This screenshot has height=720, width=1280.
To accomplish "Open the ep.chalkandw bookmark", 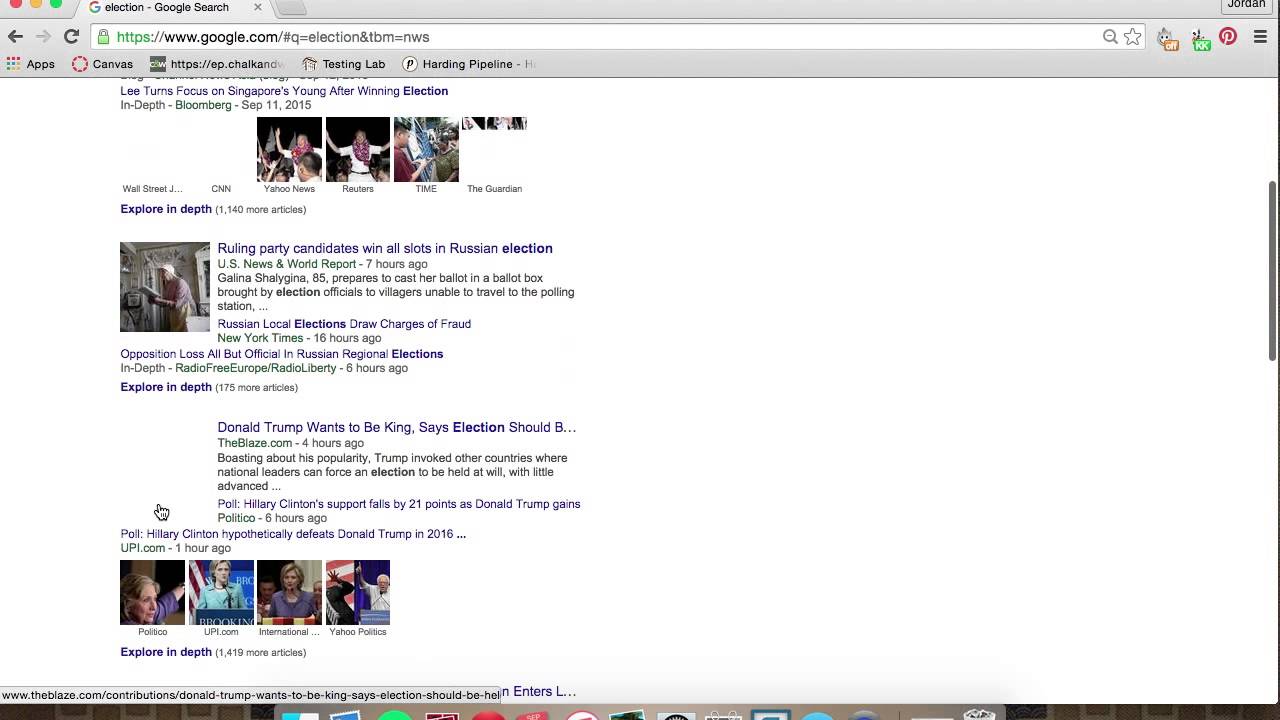I will [217, 64].
